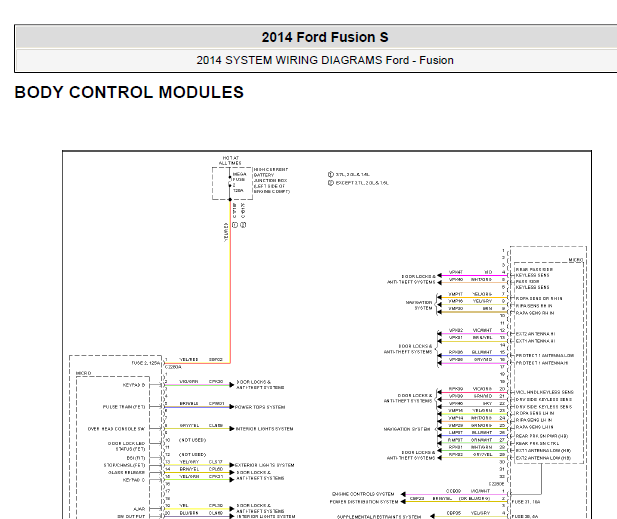Select the 'FUSE 2, 125A' label
This screenshot has height=519, width=617.
146,363
